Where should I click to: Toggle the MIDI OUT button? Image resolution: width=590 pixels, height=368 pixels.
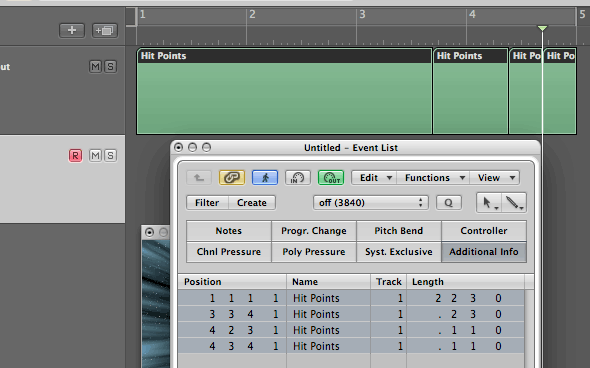(331, 178)
